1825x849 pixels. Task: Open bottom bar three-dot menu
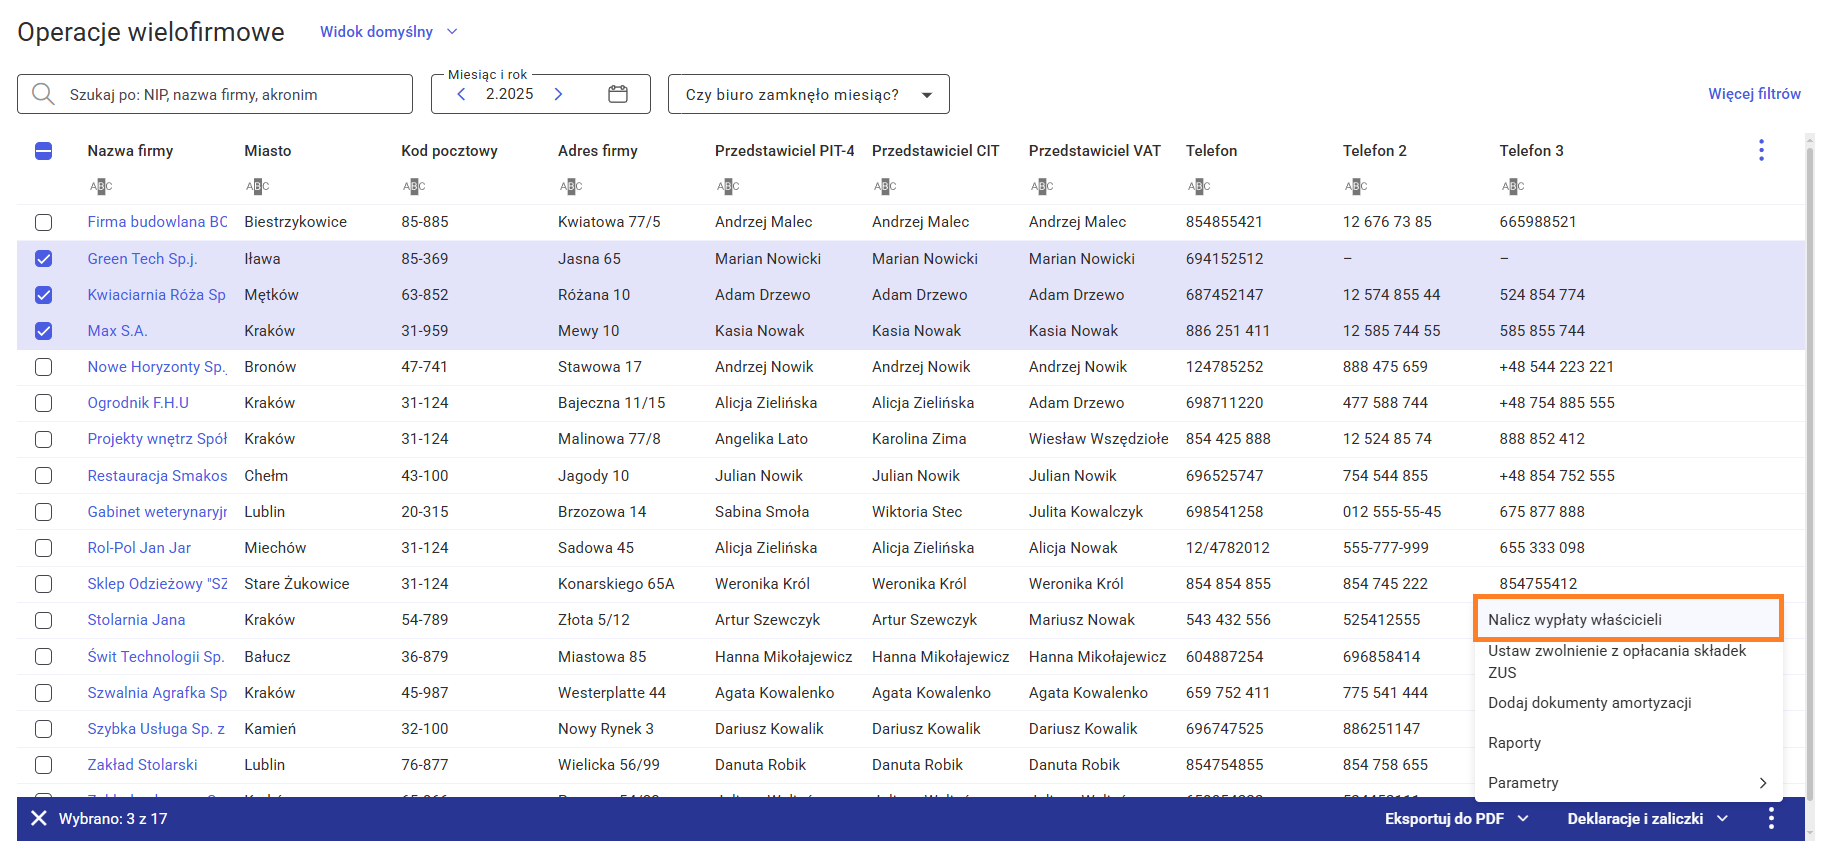coord(1771,818)
